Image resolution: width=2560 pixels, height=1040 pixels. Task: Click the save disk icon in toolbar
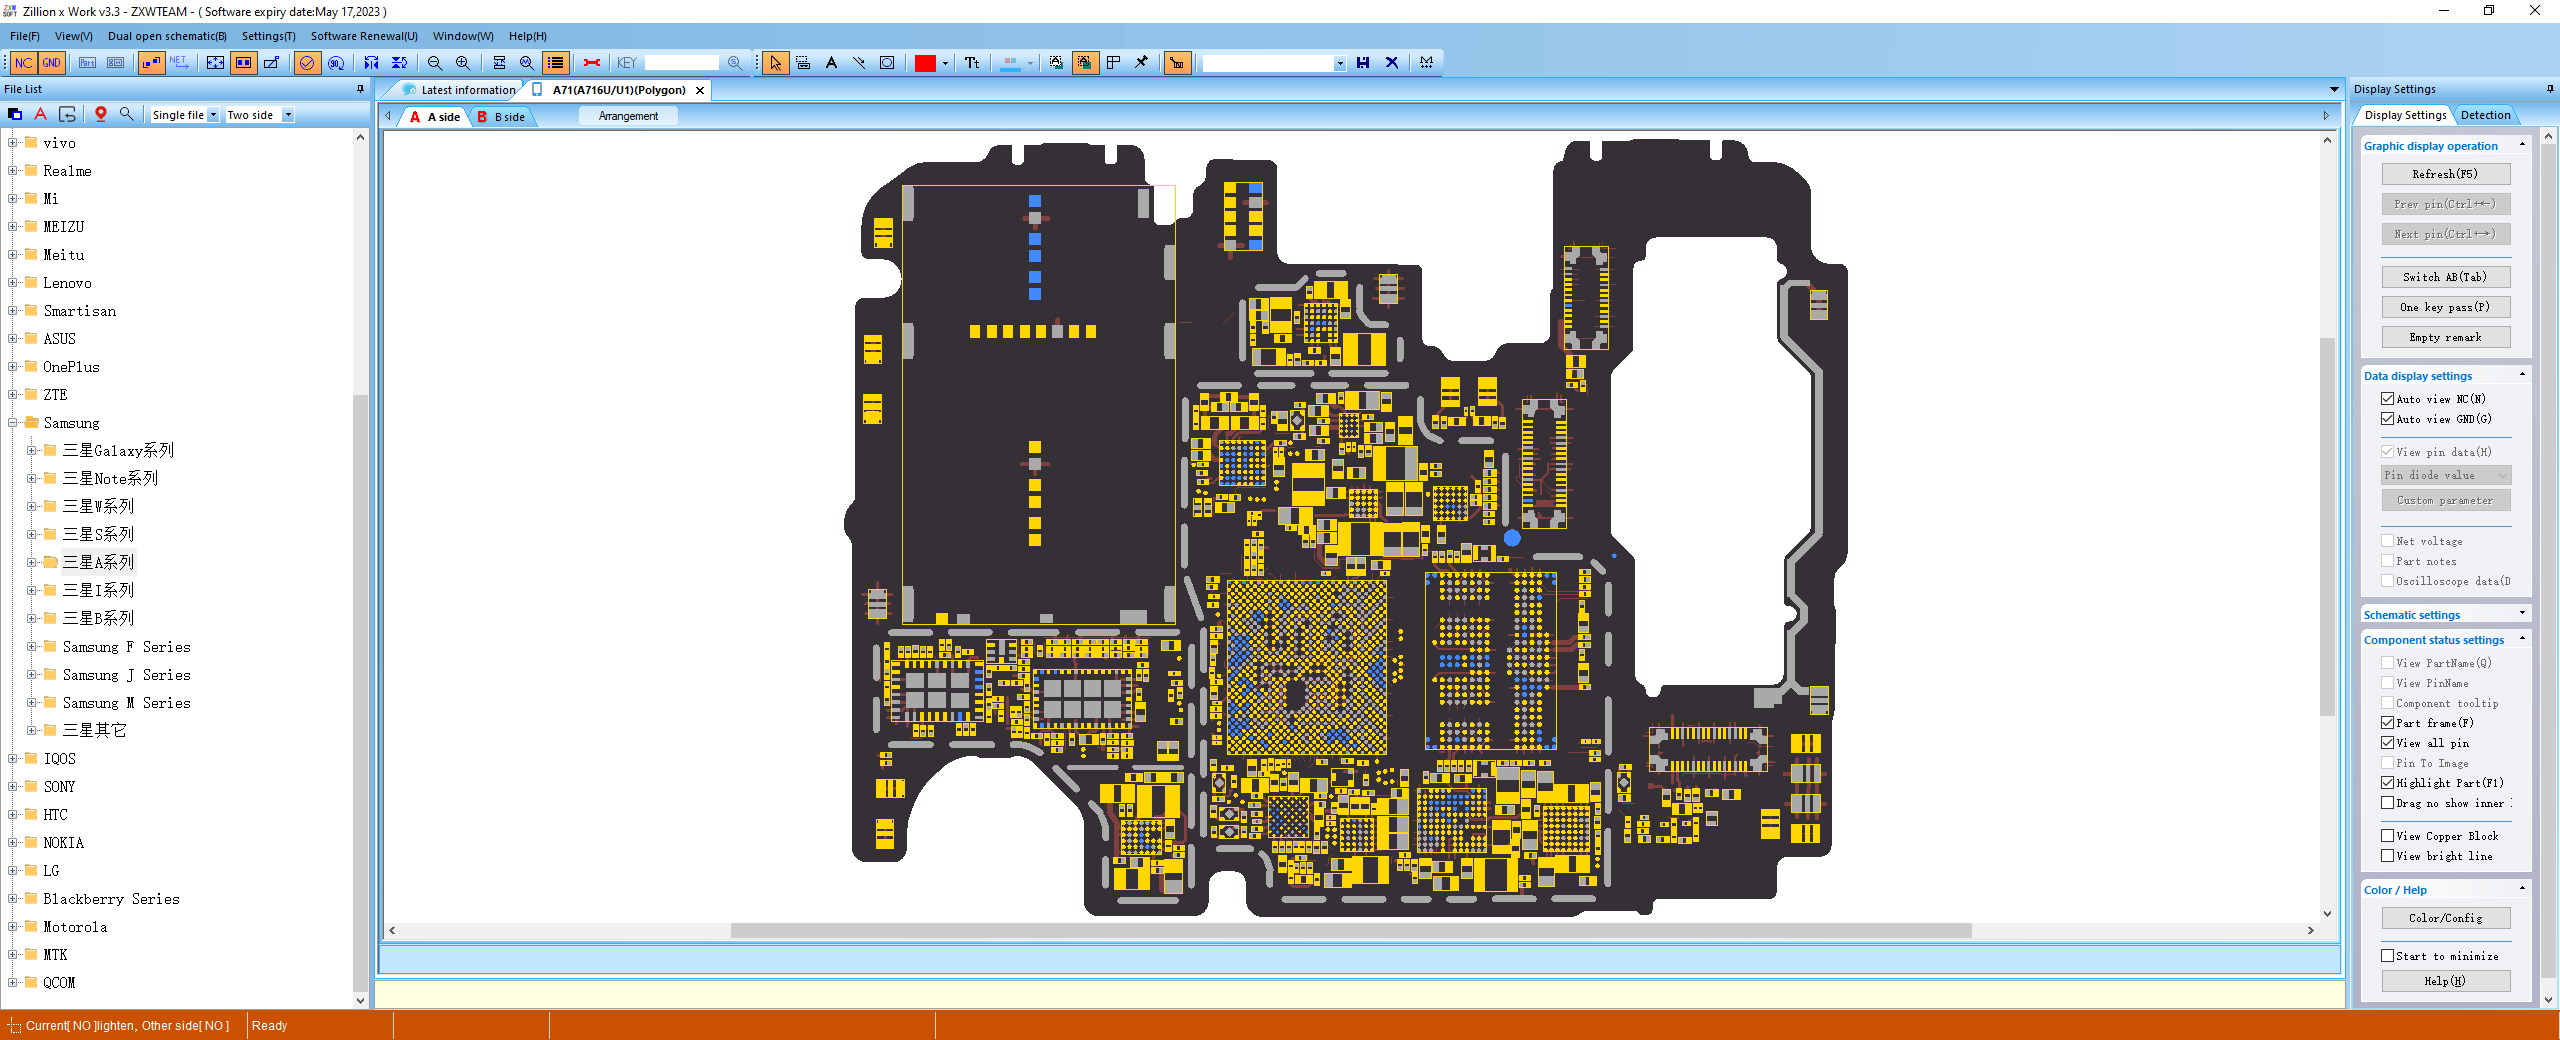pos(1363,63)
